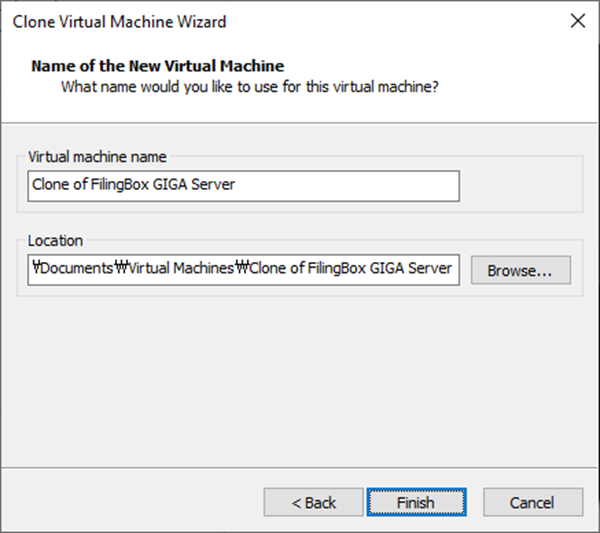The height and width of the screenshot is (533, 600).
Task: Click the blank space after the name text
Action: coord(350,186)
